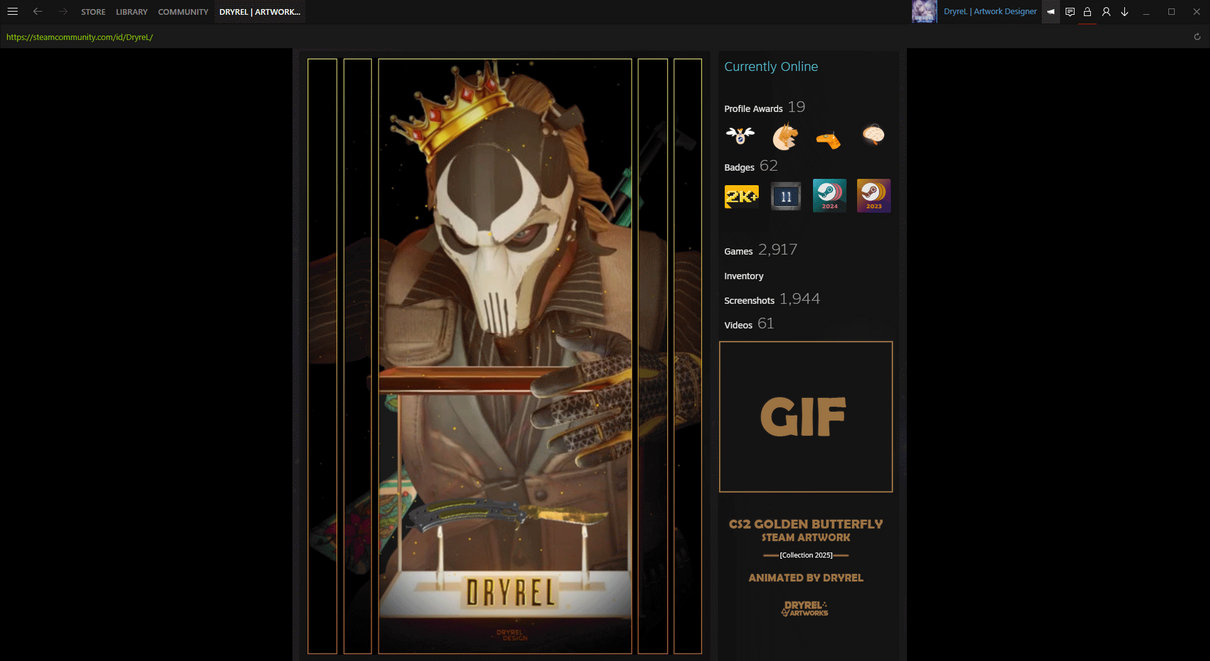The height and width of the screenshot is (661, 1210).
Task: Open the main DRYREL artwork showcase
Action: tap(505, 356)
